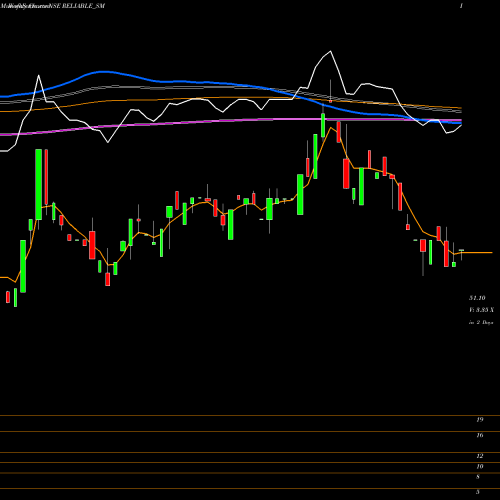Click the 'in 2 Days' label
Image resolution: width=500 pixels, height=500 pixels.
(481, 322)
